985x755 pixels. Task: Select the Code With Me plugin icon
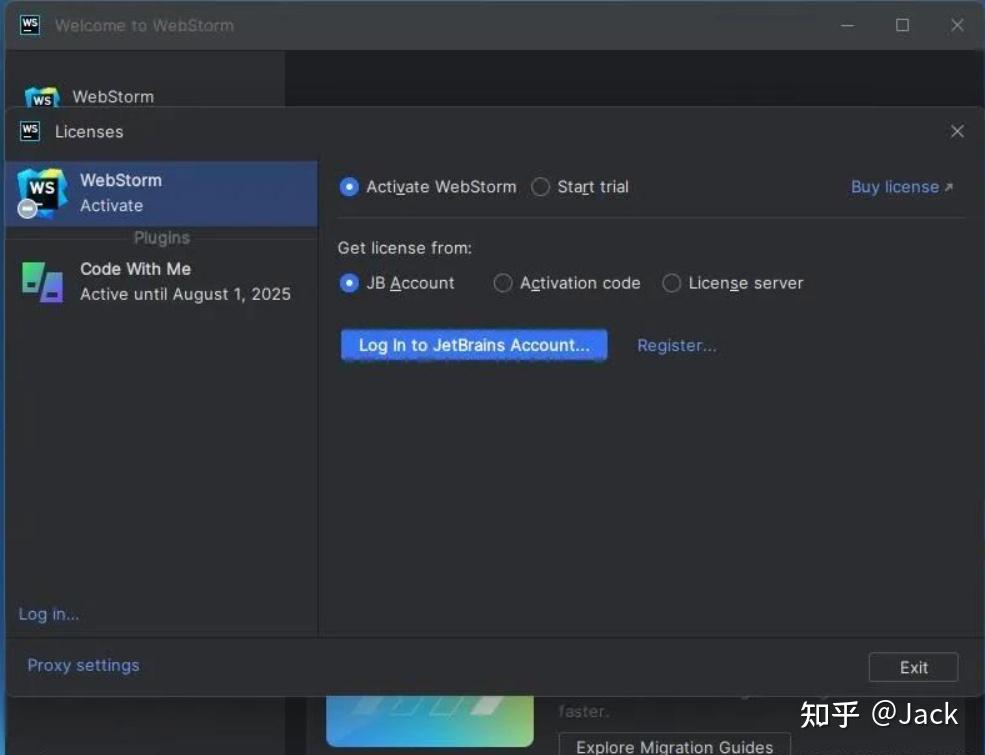pos(41,281)
